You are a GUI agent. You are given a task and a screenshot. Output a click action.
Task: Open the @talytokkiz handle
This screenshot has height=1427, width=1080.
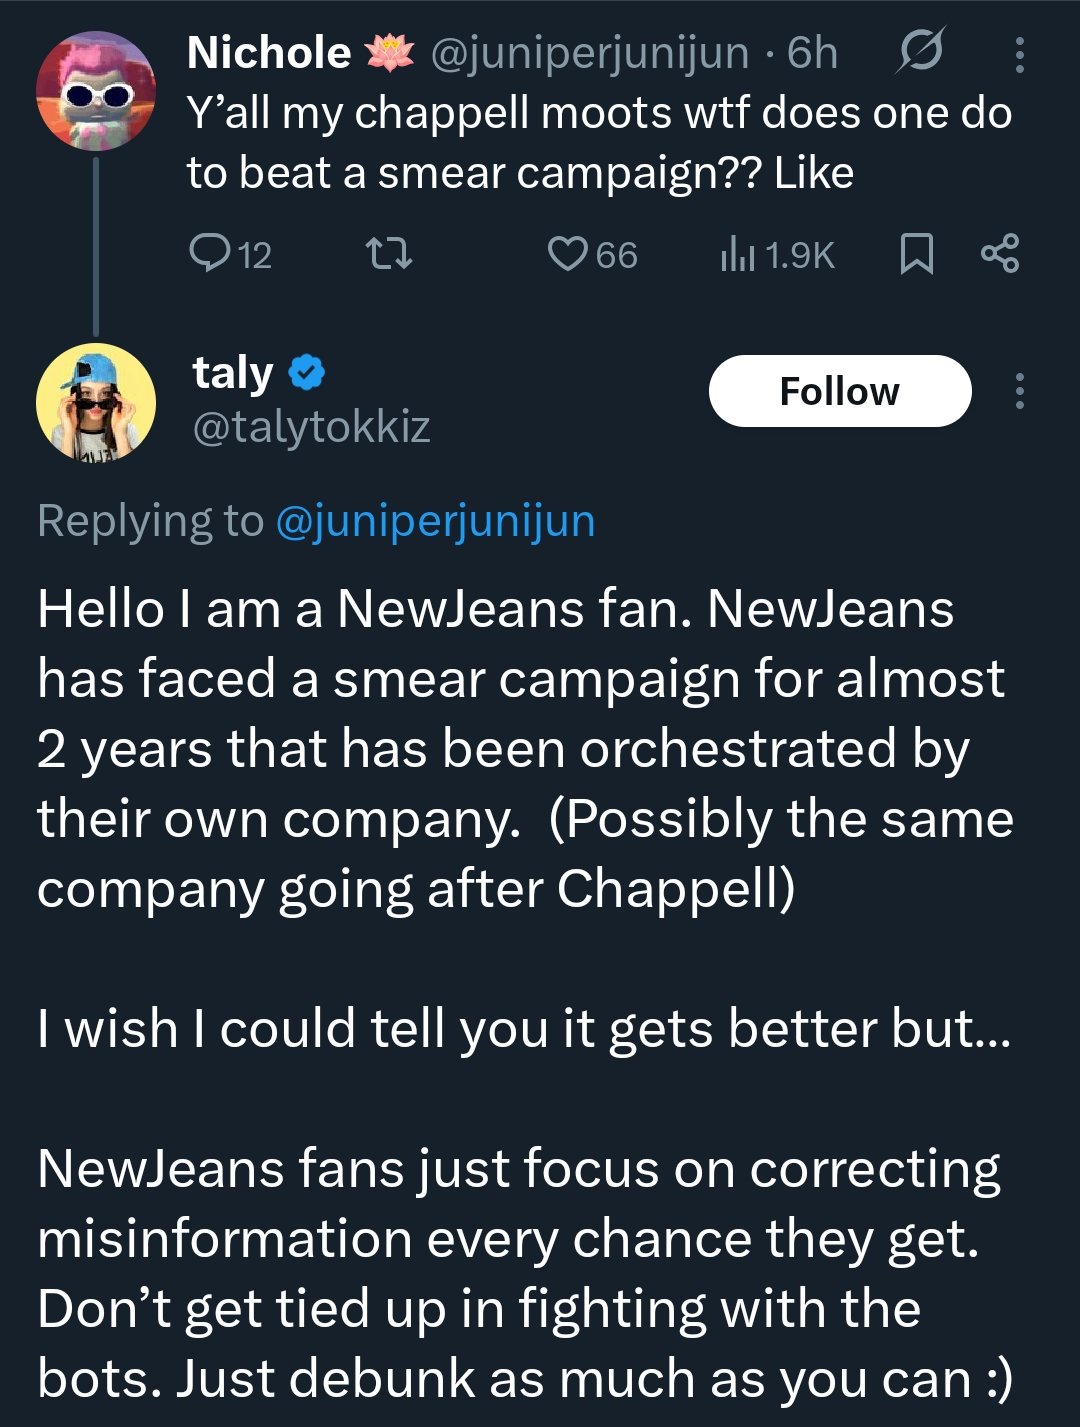(311, 427)
